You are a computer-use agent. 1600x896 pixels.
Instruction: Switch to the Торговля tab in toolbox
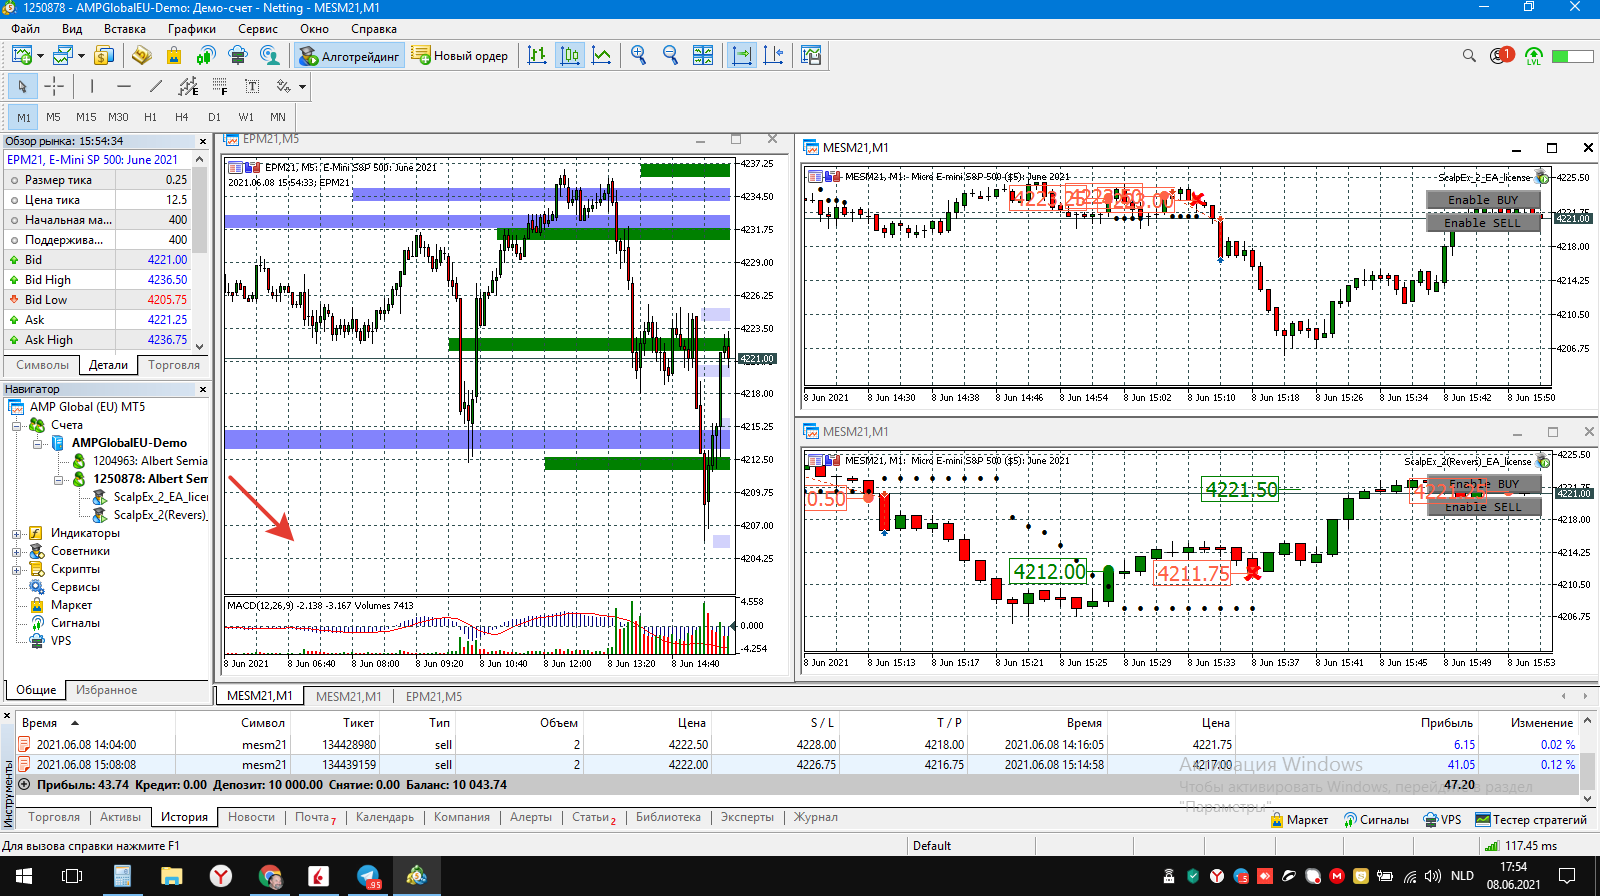click(x=54, y=817)
